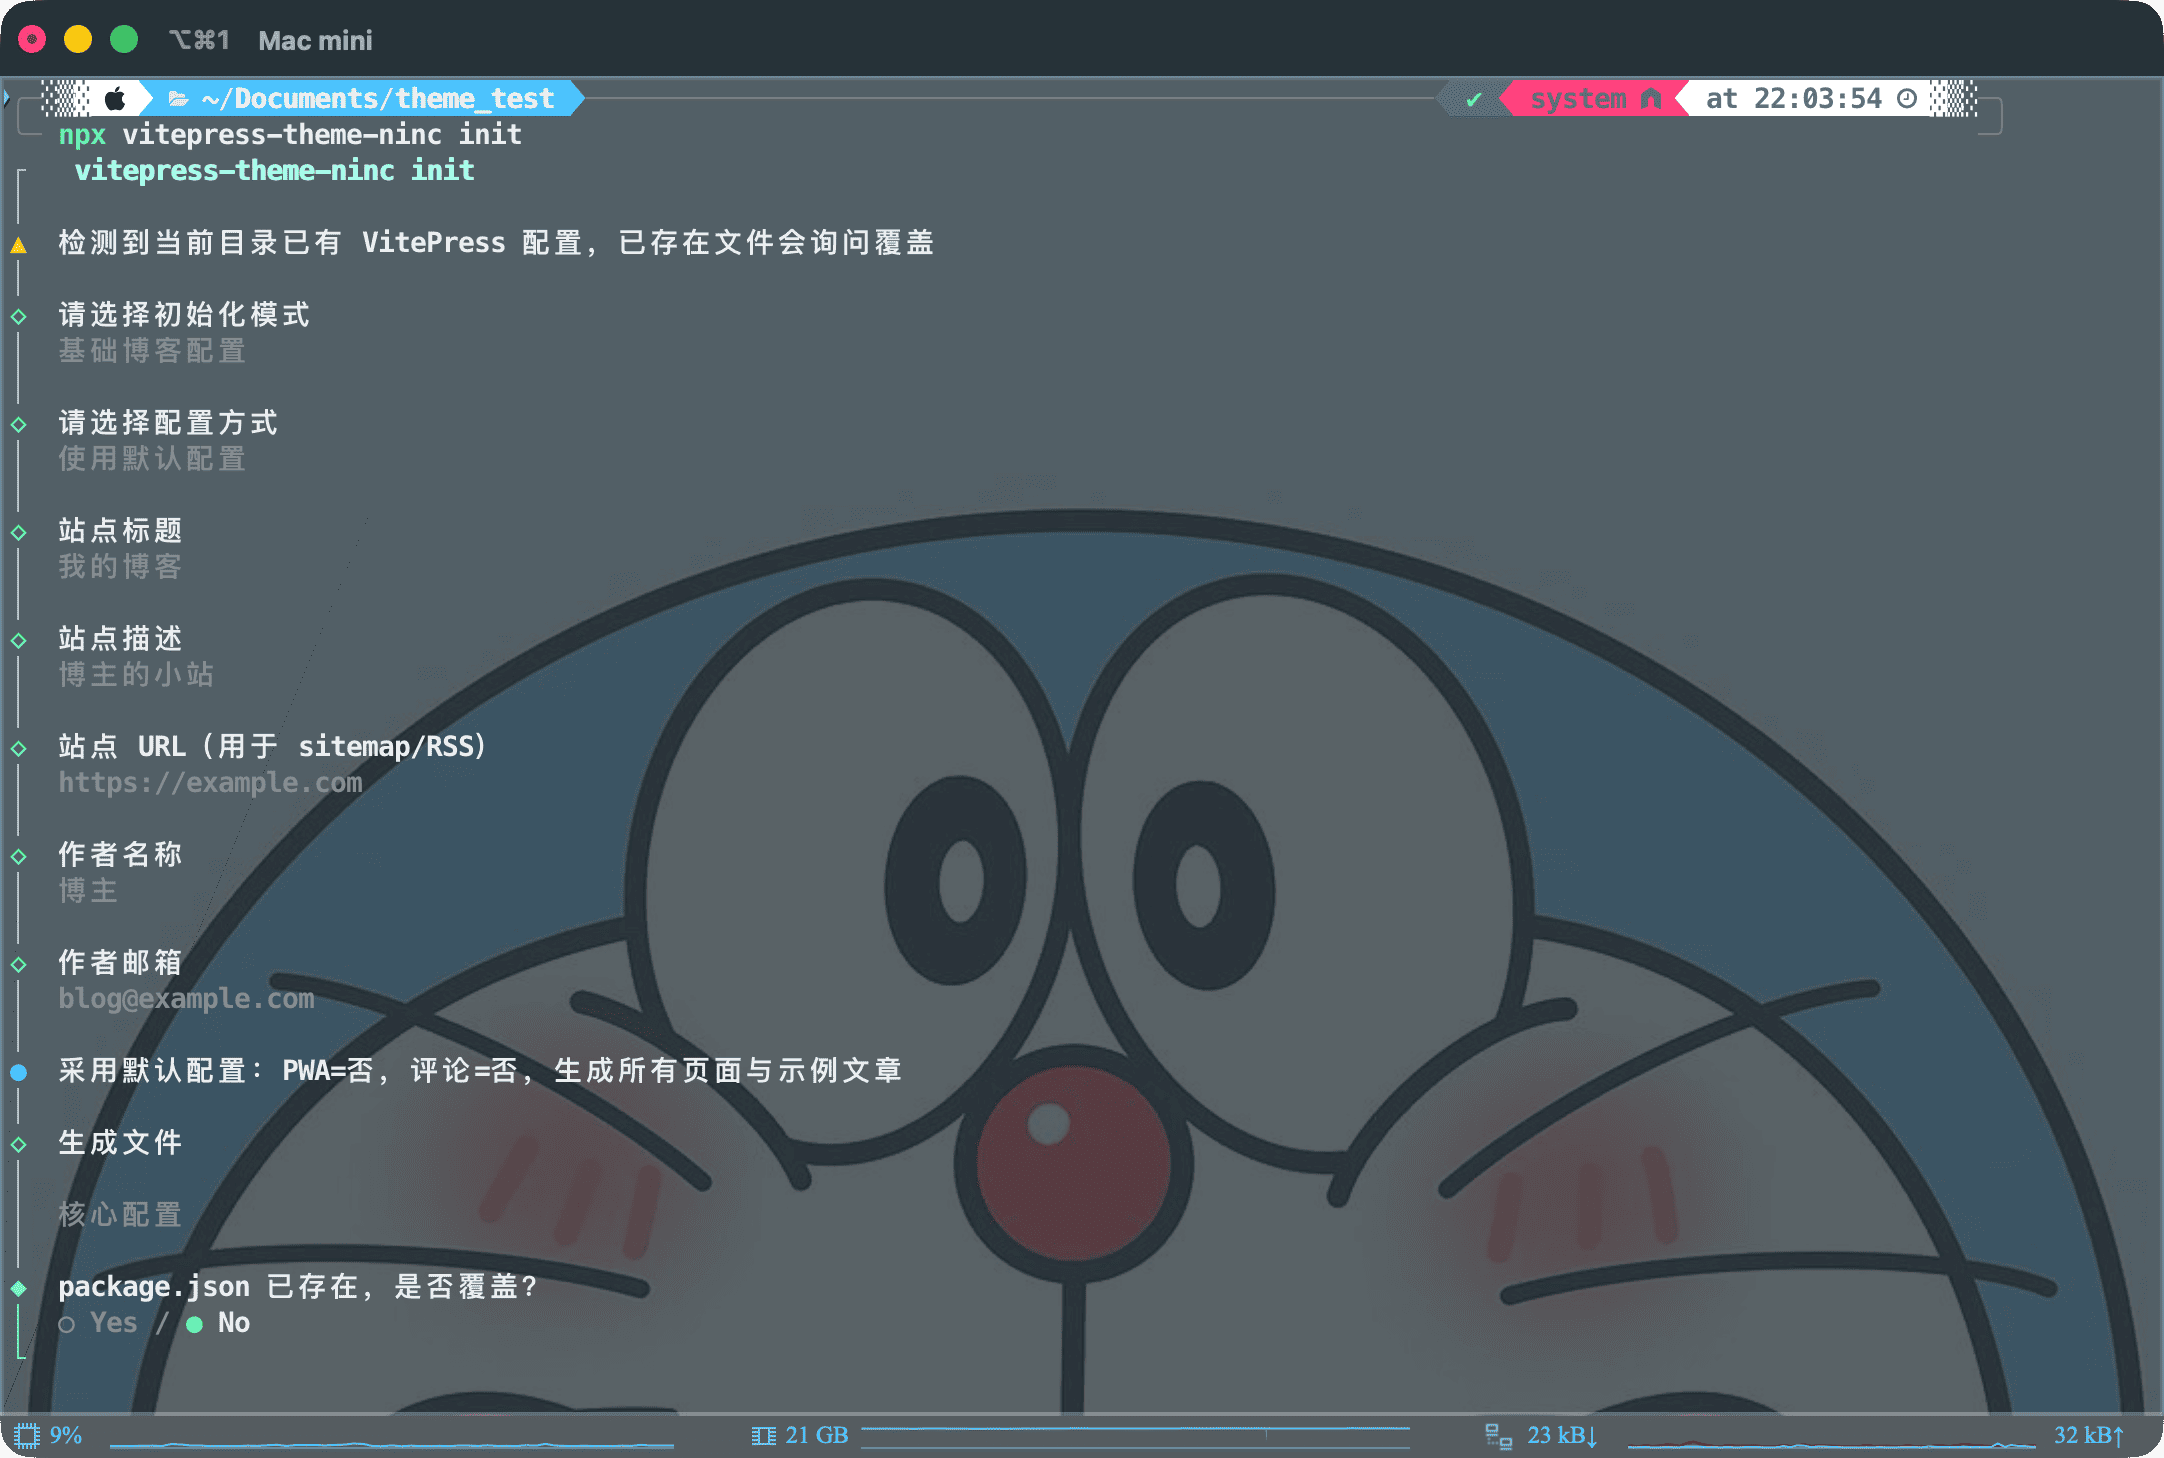Click the network icon beside 23 kB
The image size is (2164, 1458).
1498,1436
